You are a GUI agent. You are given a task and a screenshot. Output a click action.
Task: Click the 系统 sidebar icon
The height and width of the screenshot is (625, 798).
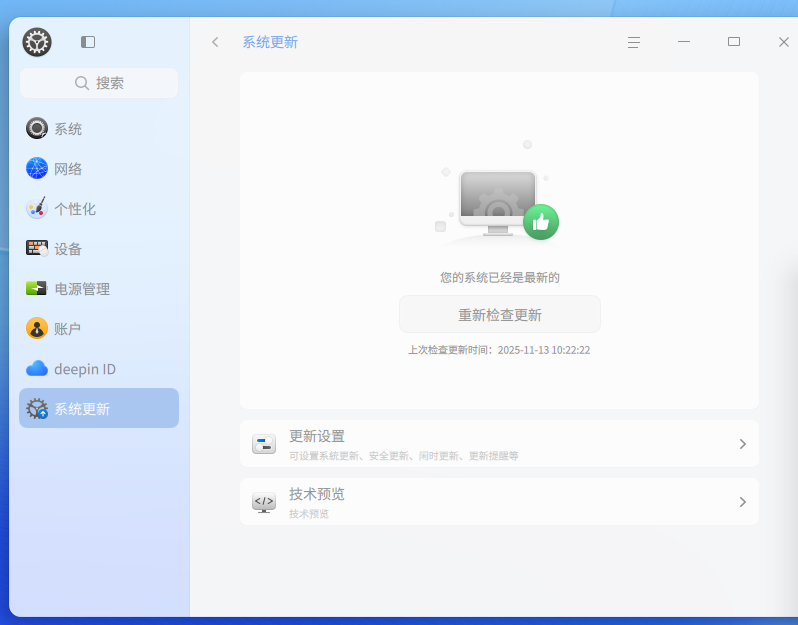point(37,128)
